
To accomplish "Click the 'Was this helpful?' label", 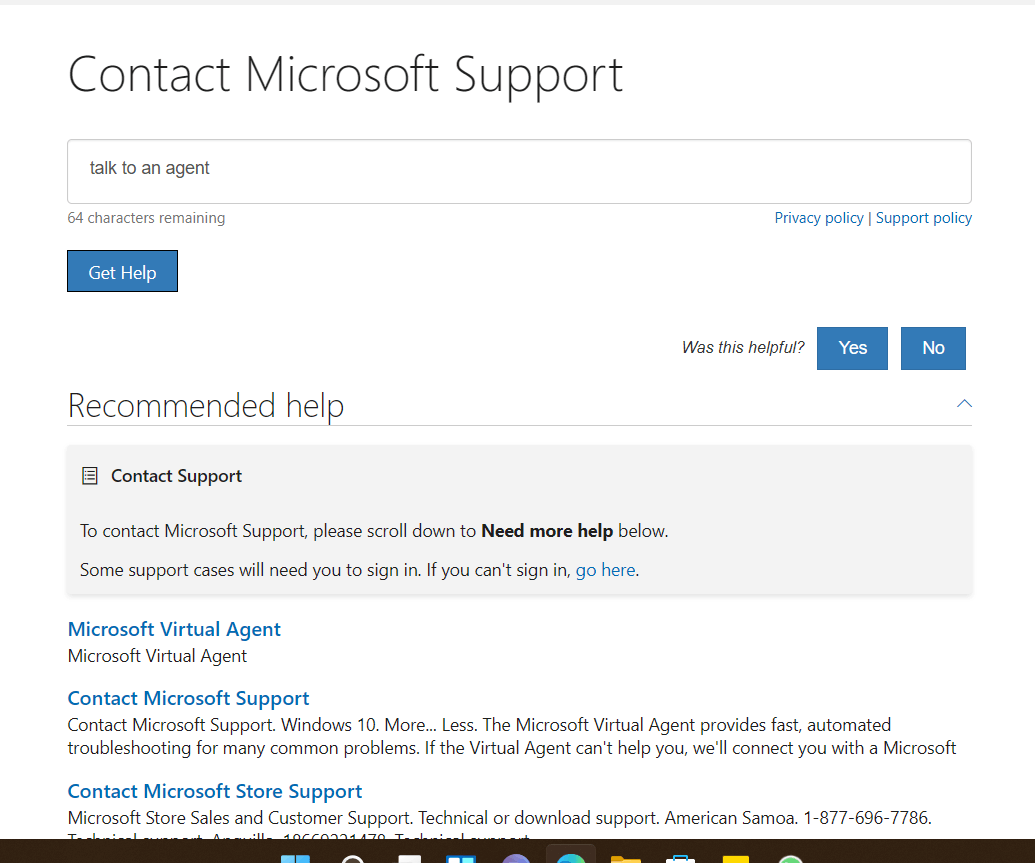I will pyautogui.click(x=743, y=348).
